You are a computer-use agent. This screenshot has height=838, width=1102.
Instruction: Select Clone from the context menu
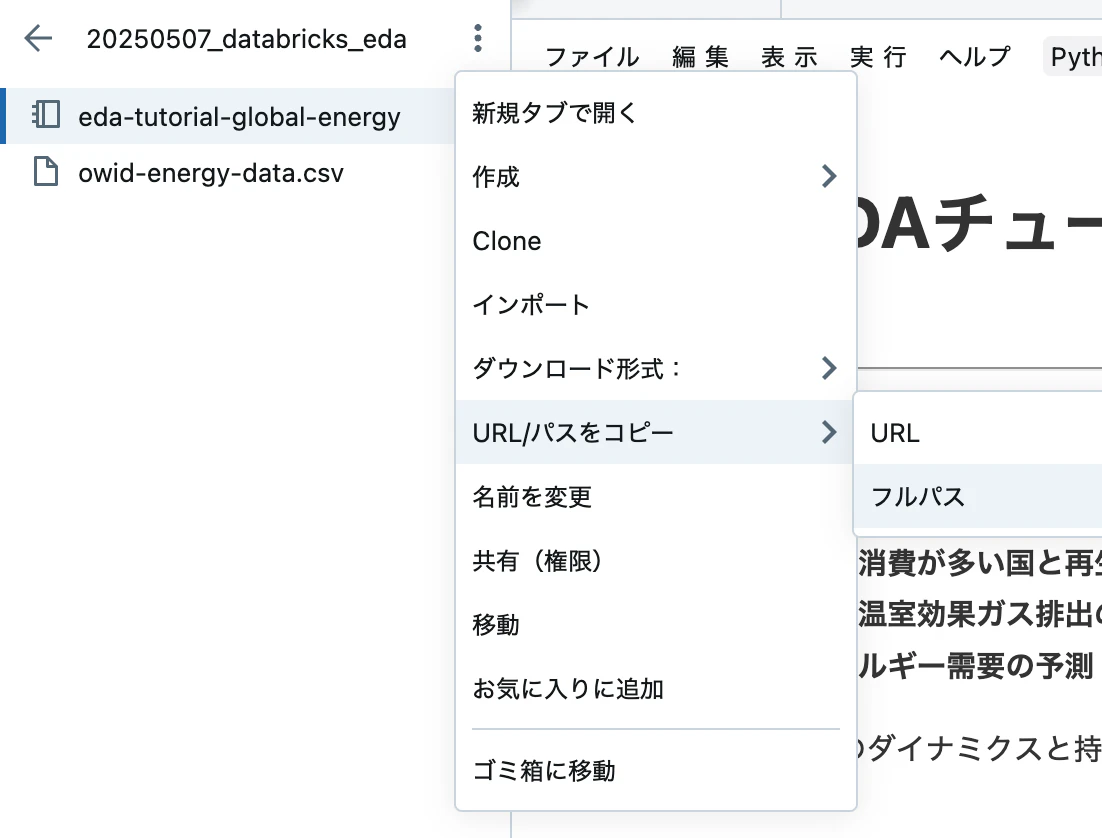[655, 240]
